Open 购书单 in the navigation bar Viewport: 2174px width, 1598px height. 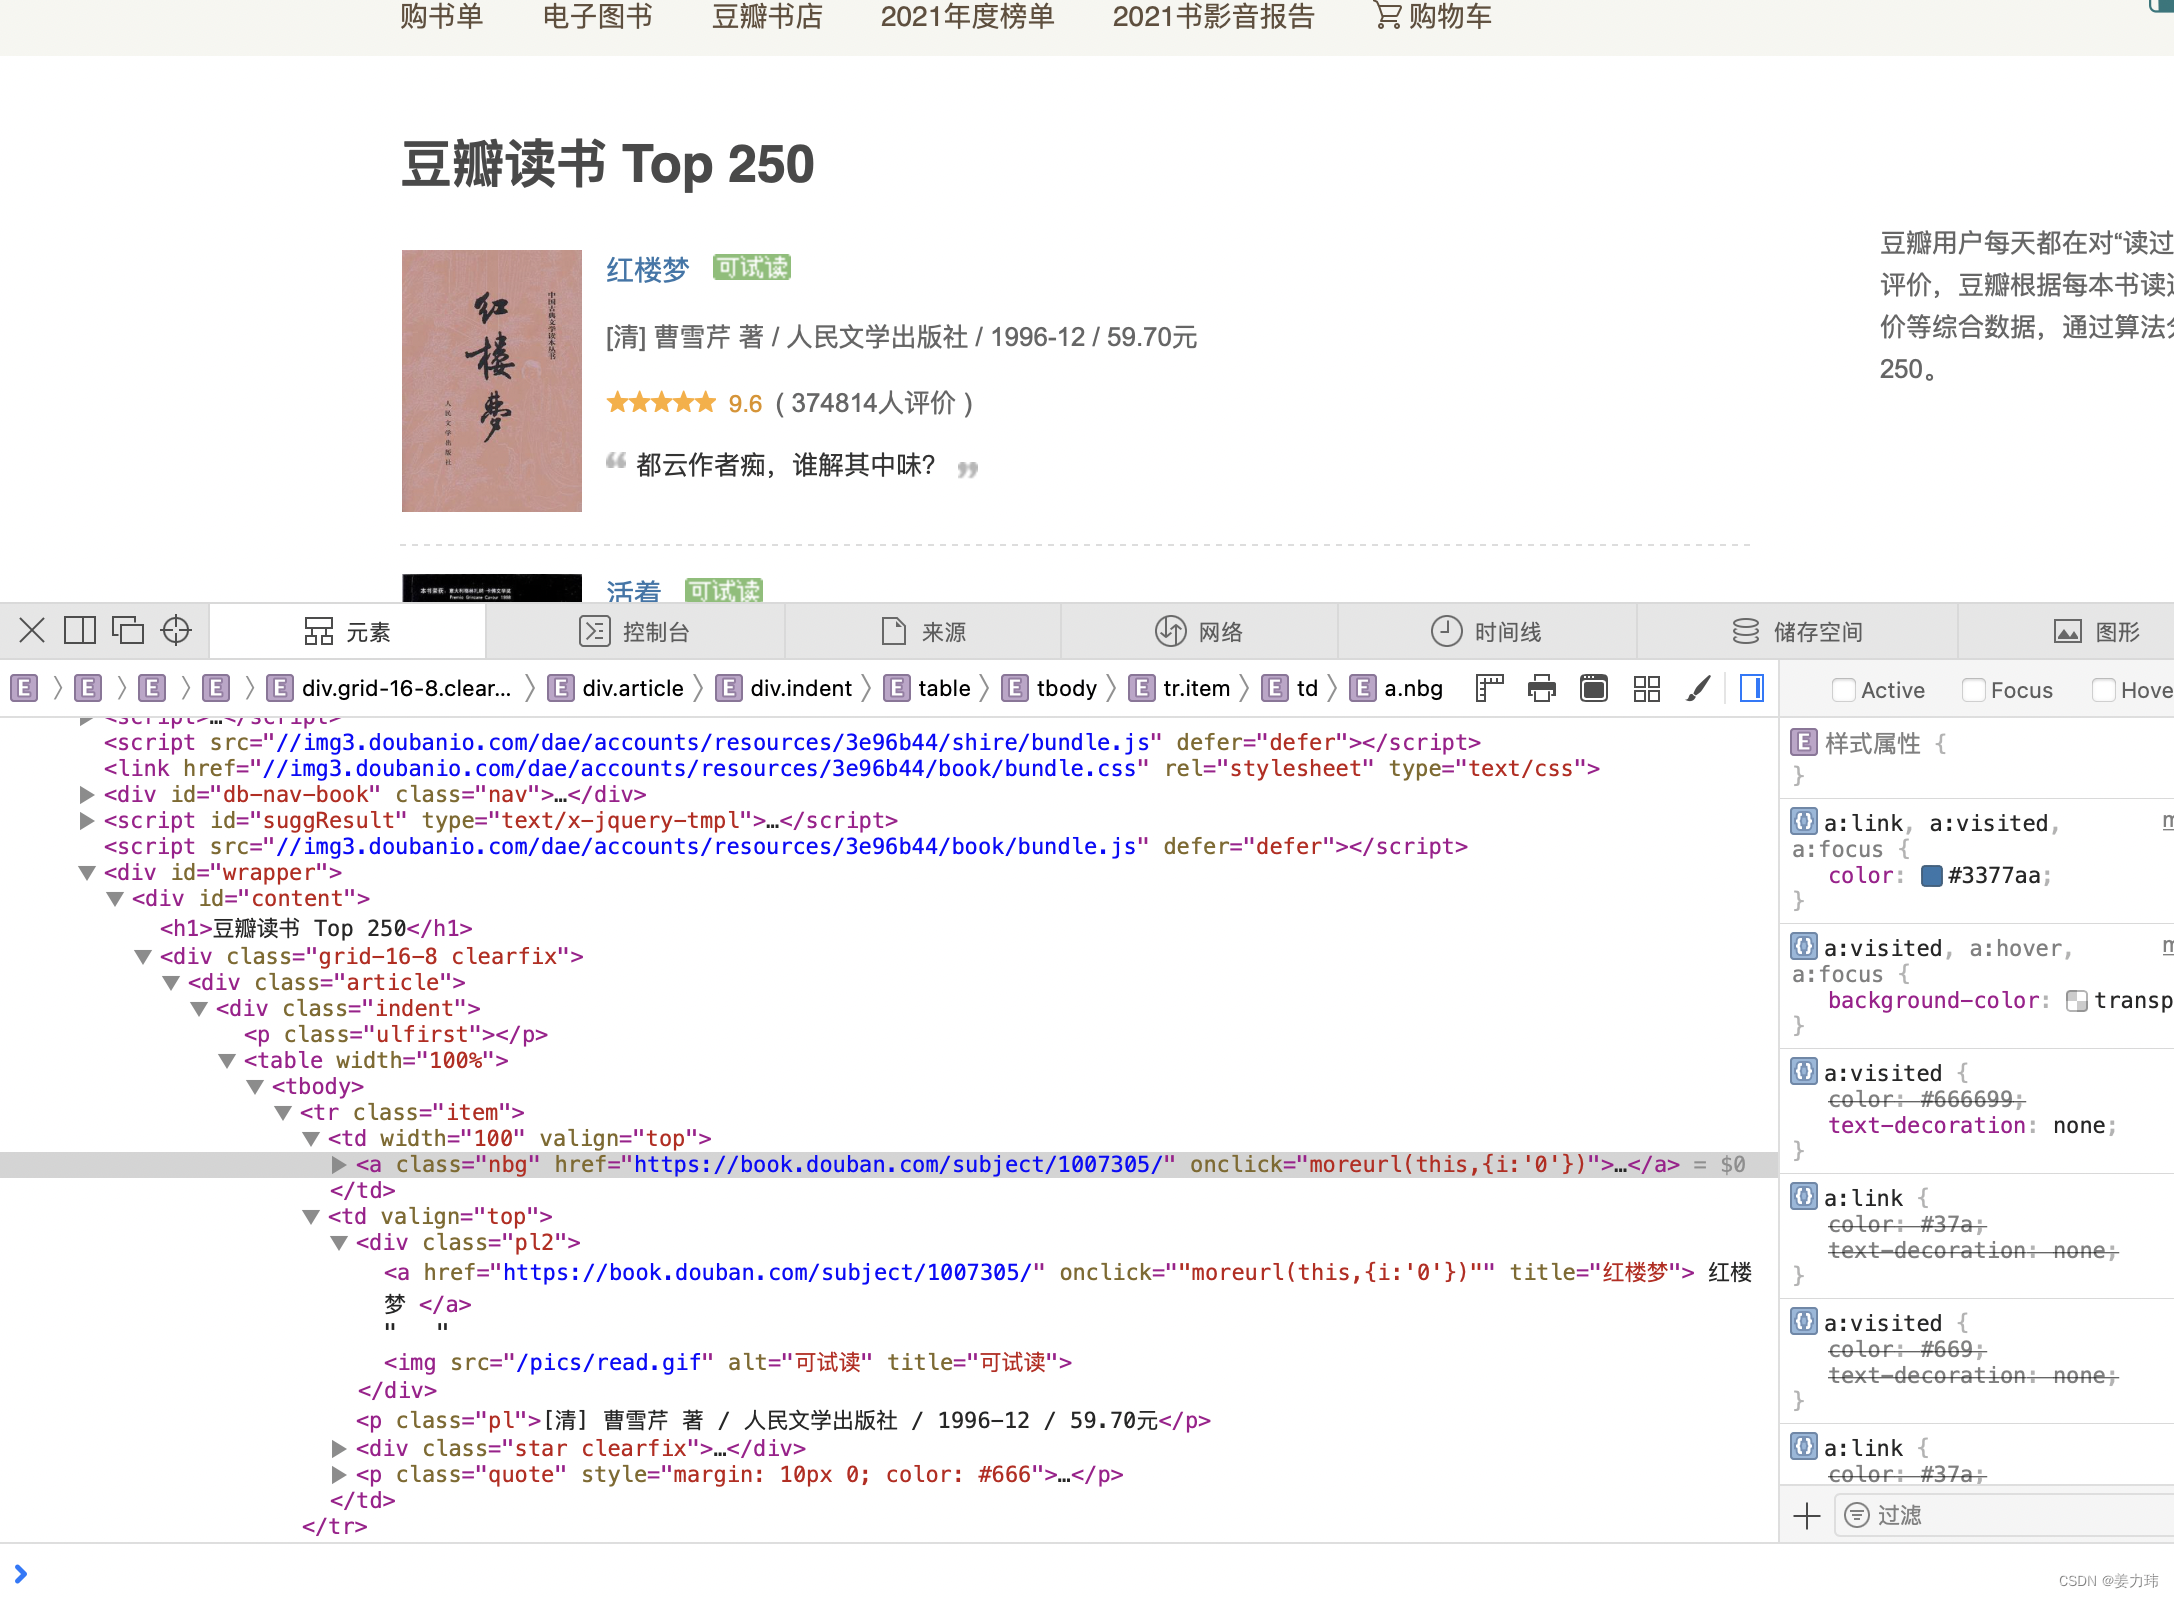click(441, 17)
